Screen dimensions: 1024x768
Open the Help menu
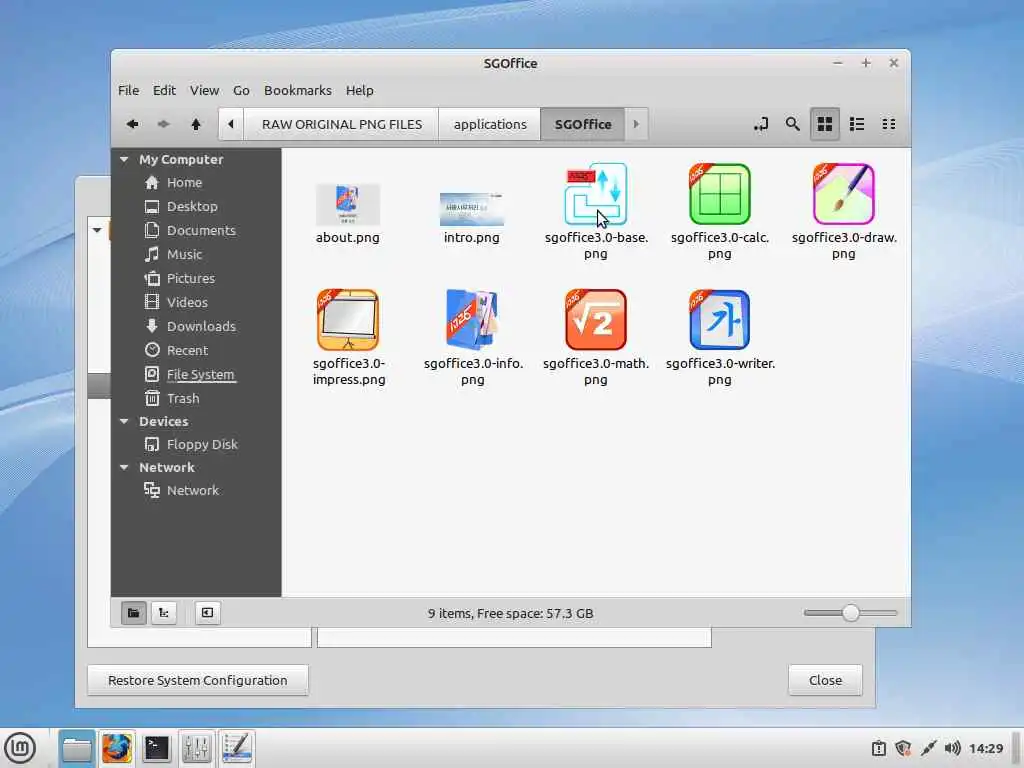click(360, 90)
